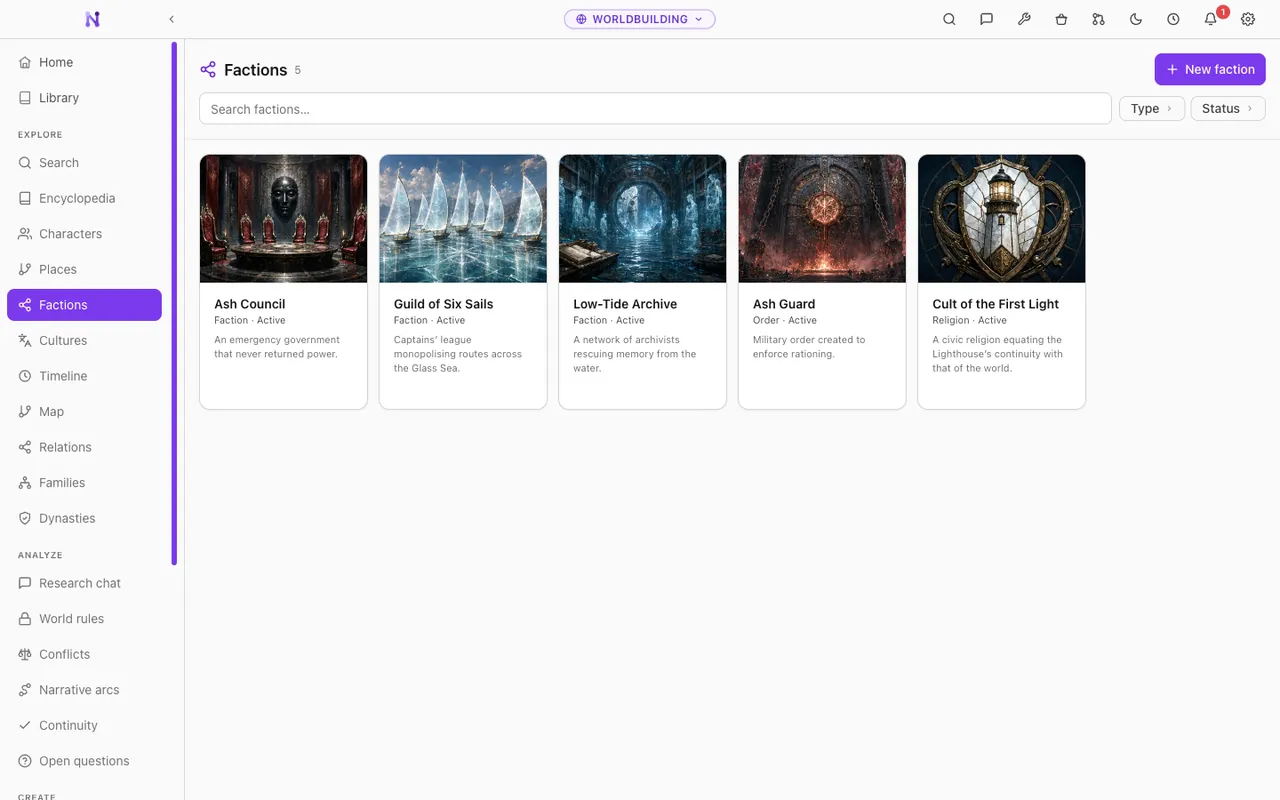Click 'Religion · Active' text on Cult card
Viewport: 1280px width, 800px height.
(969, 320)
